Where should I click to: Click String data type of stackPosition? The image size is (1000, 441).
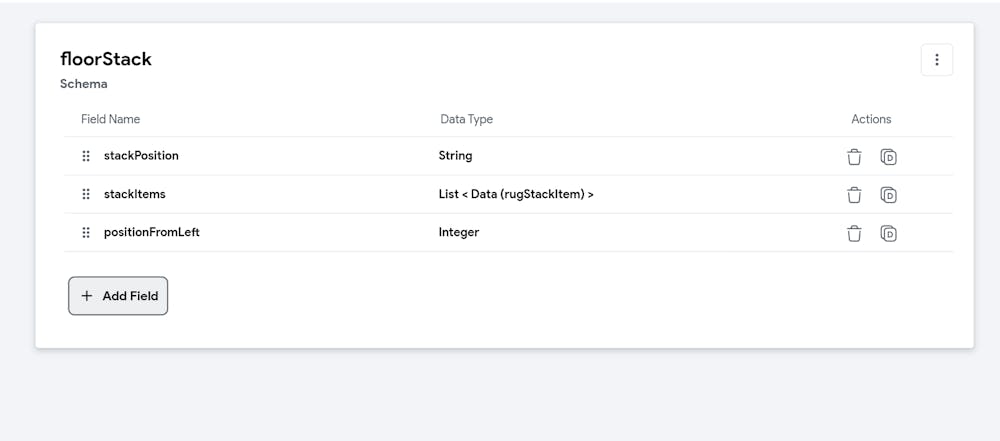click(x=455, y=156)
